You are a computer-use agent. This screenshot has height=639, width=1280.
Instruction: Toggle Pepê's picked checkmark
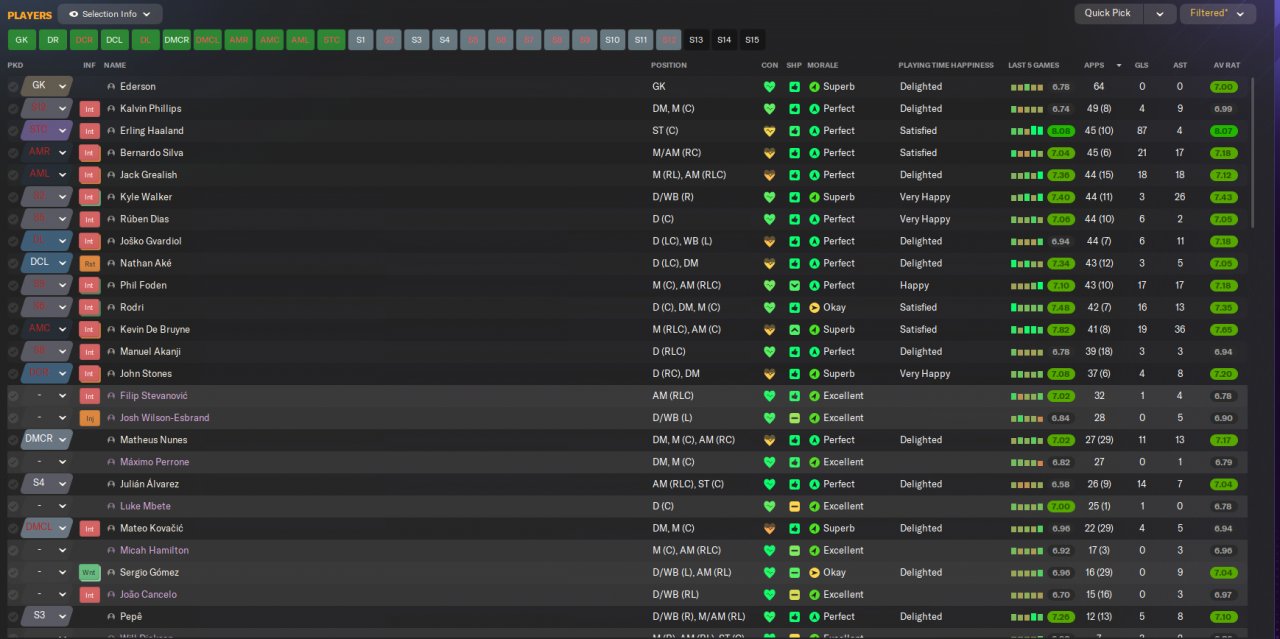(13, 617)
